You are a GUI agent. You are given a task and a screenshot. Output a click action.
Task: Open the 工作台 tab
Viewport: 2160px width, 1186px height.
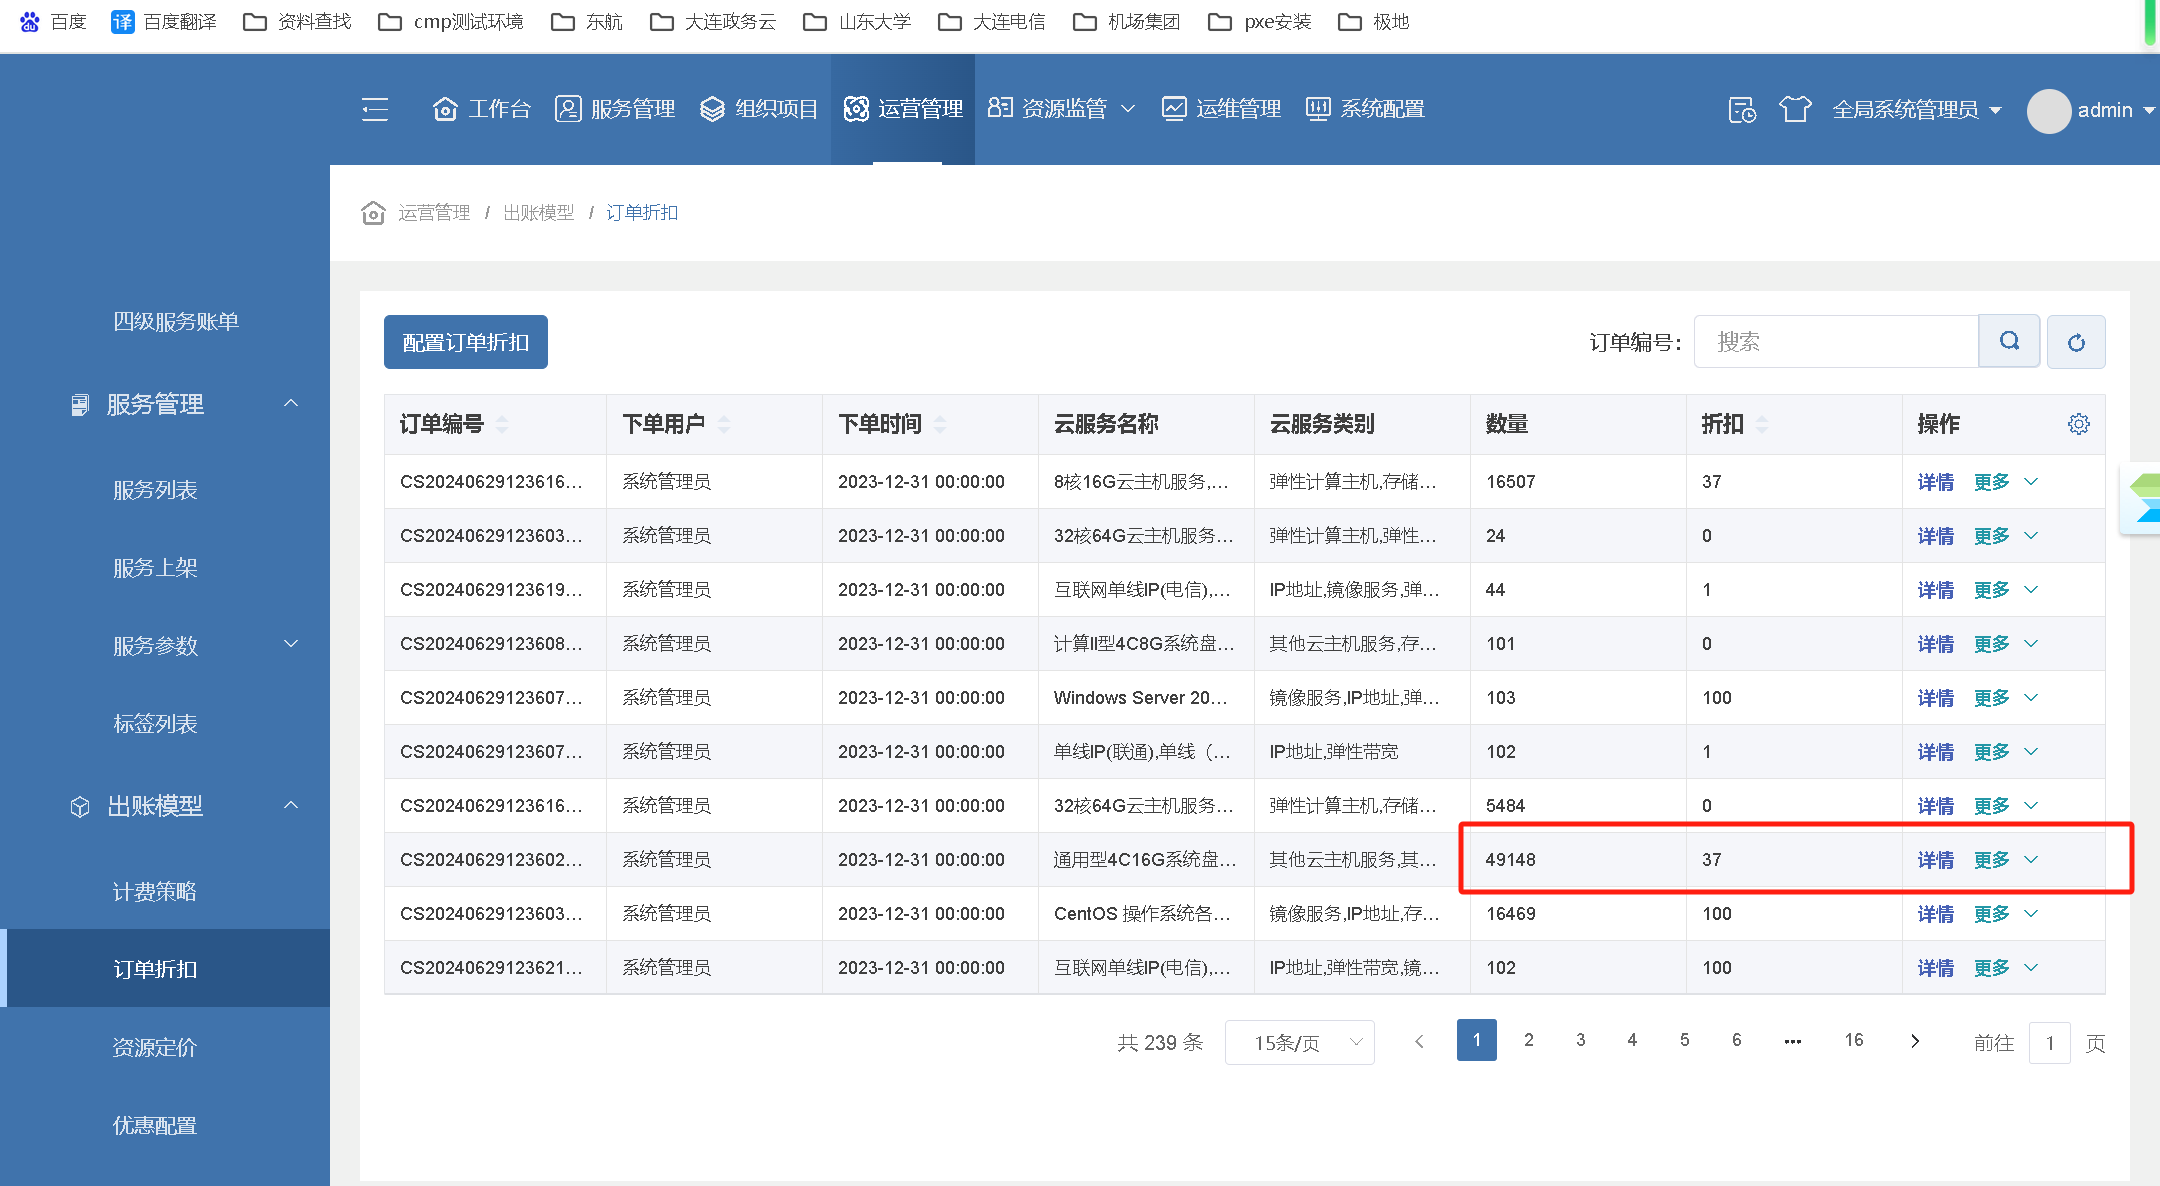click(x=481, y=109)
